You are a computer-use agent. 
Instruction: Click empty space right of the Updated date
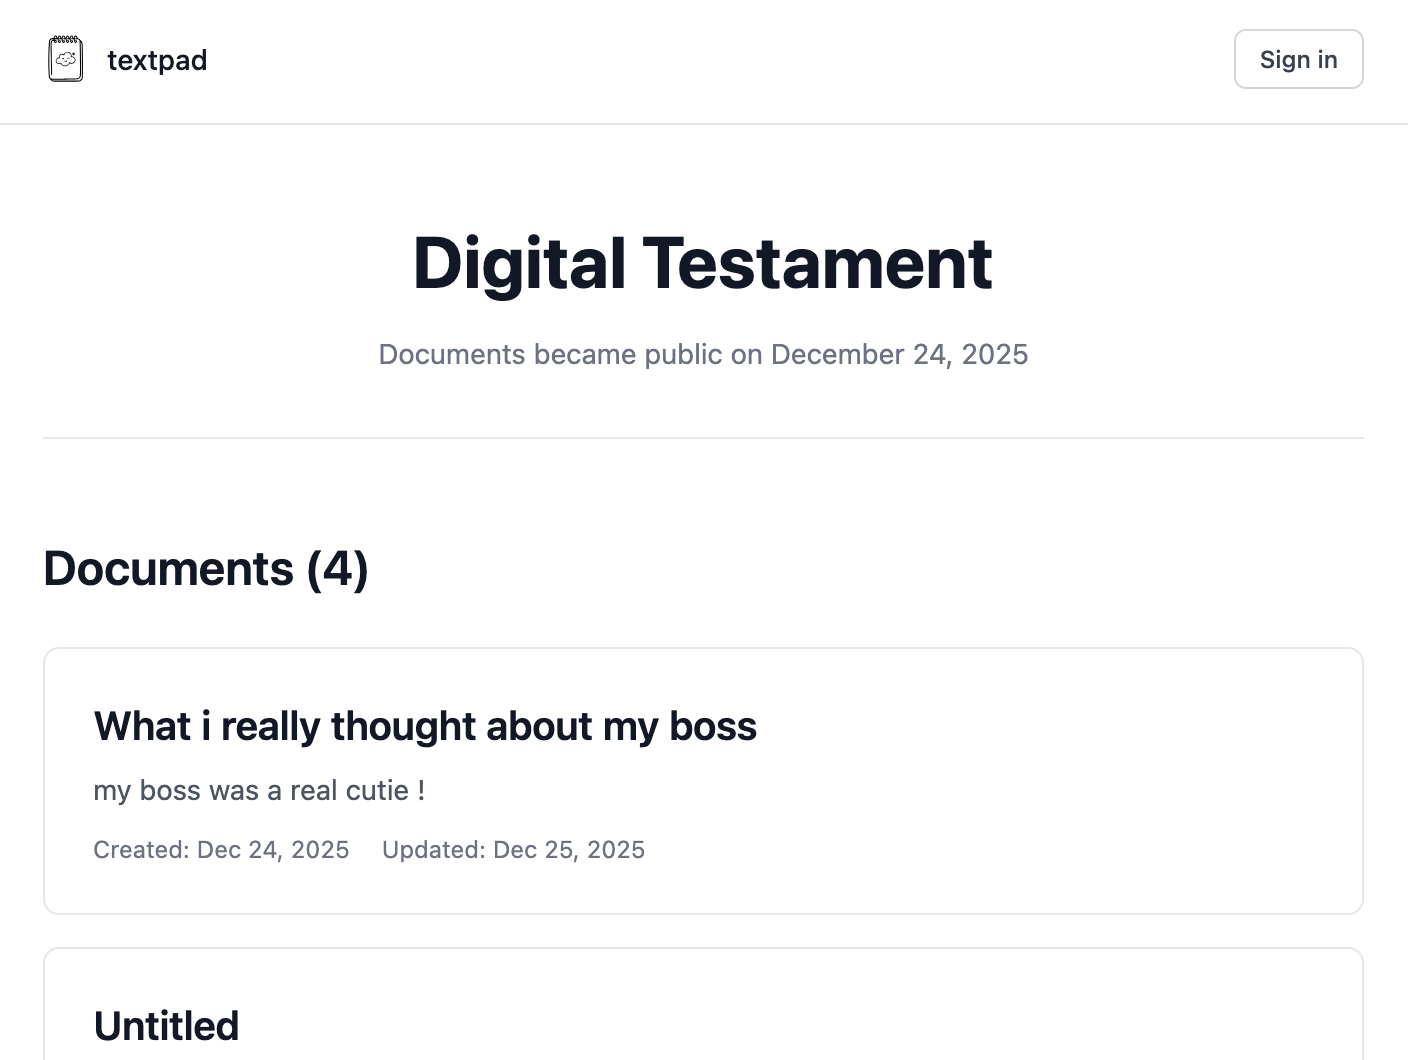[x=1000, y=850]
